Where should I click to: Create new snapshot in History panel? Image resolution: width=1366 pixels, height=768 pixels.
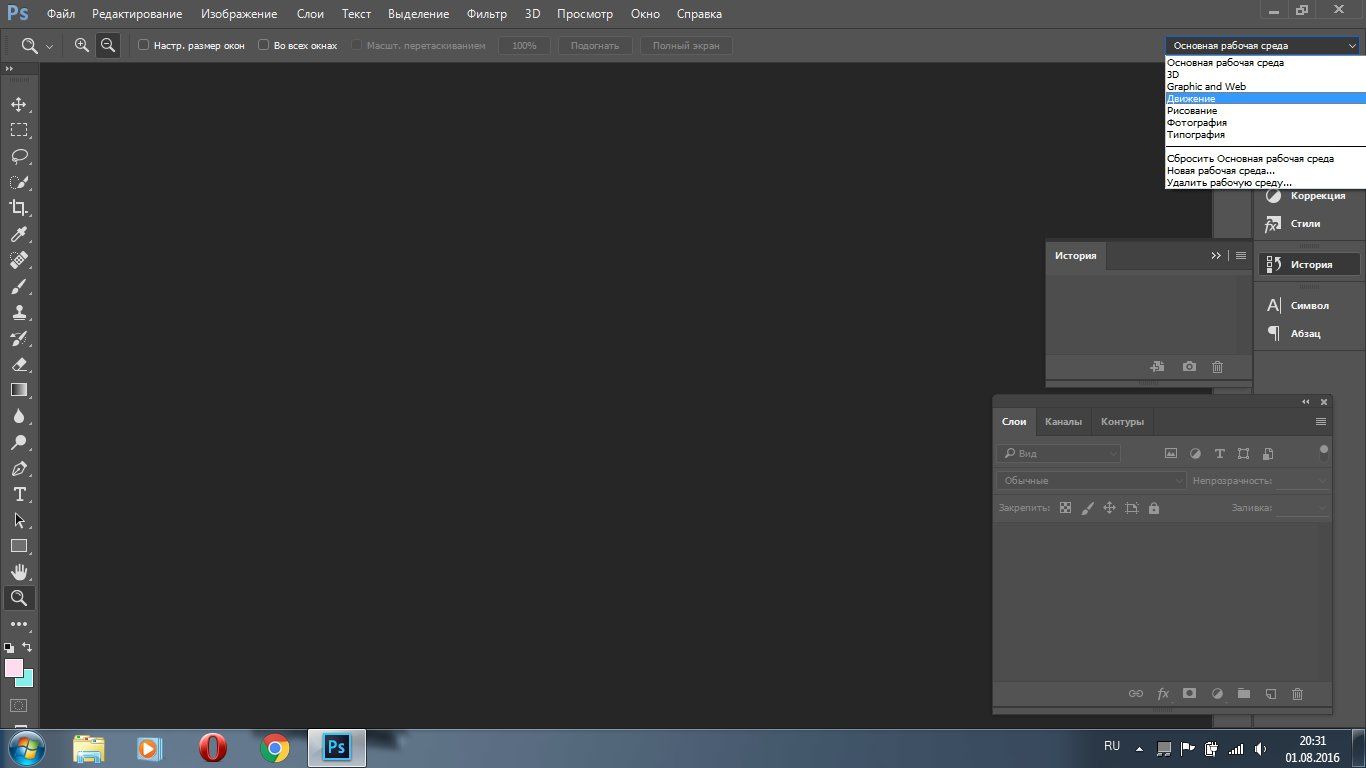[x=1189, y=367]
